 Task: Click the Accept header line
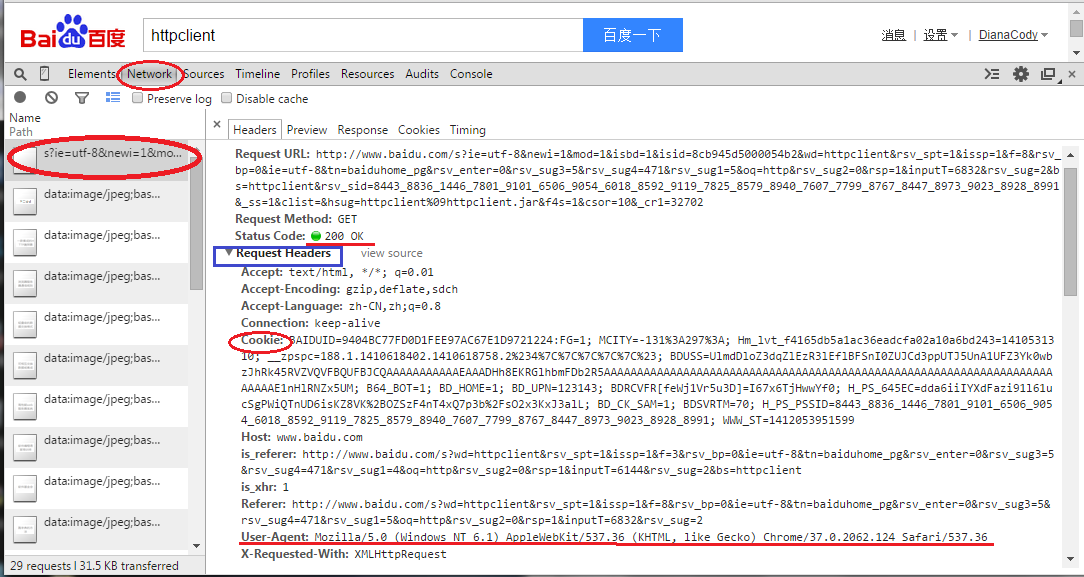tap(337, 272)
